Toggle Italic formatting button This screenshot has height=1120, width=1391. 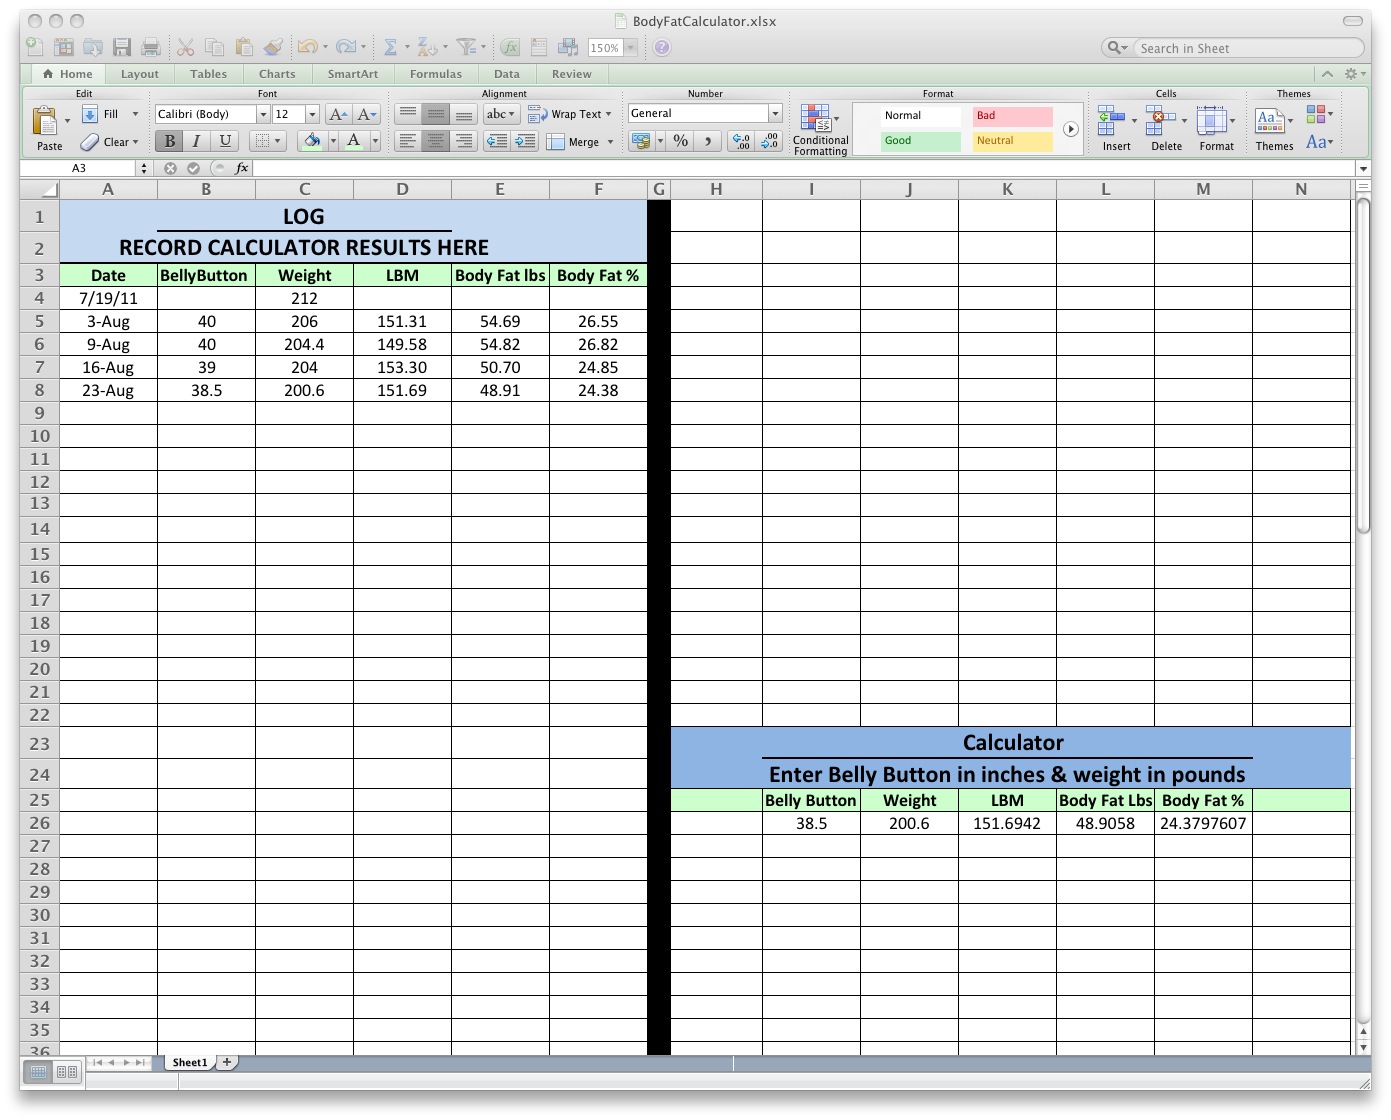pyautogui.click(x=197, y=141)
